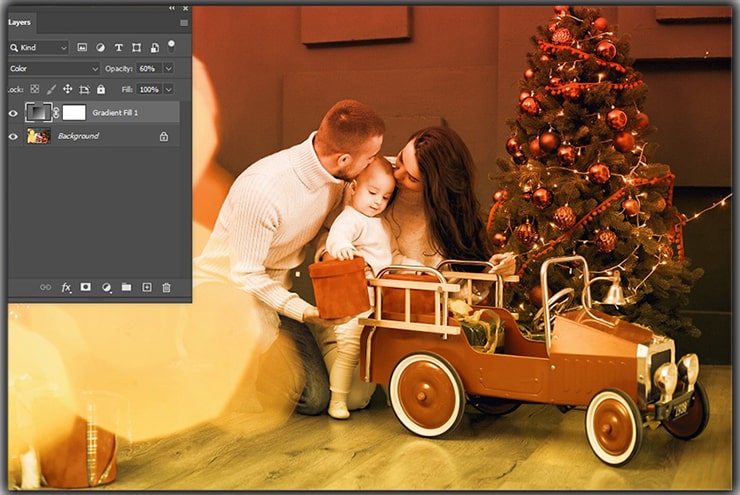Close the Layers panel
Viewport: 740px width, 495px height.
[185, 8]
